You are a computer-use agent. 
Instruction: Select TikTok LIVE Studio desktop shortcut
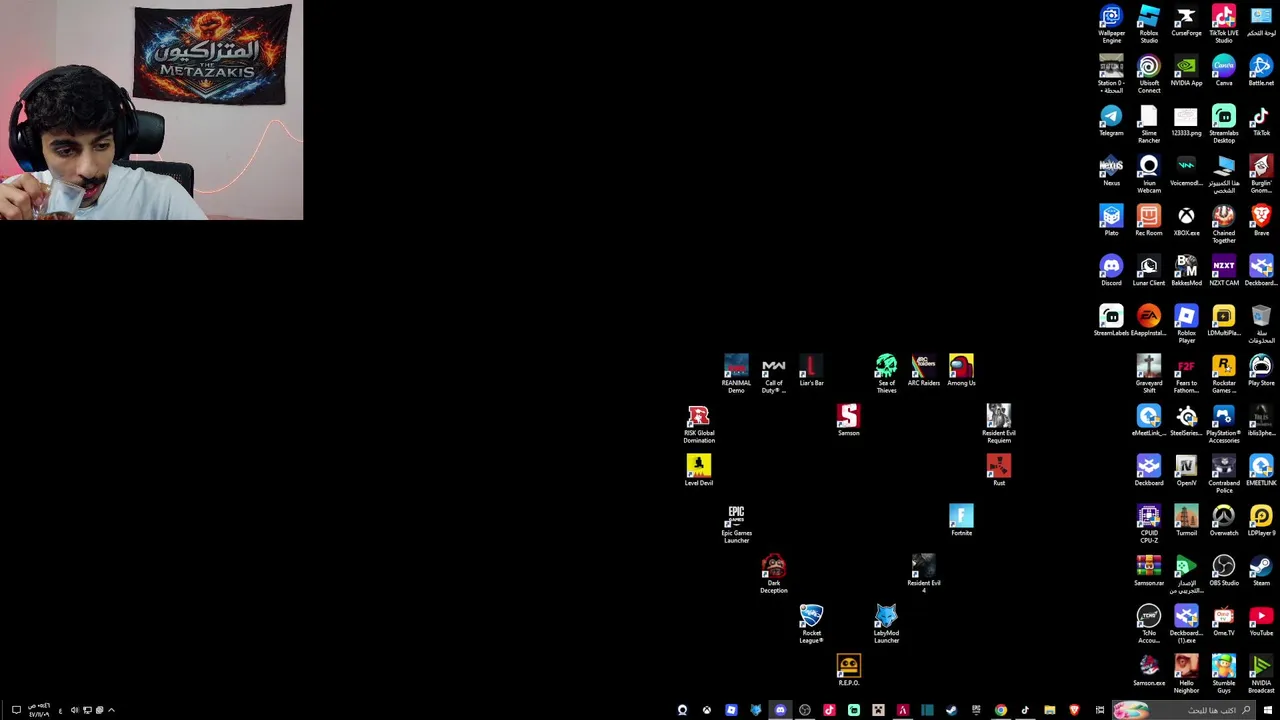[1224, 24]
